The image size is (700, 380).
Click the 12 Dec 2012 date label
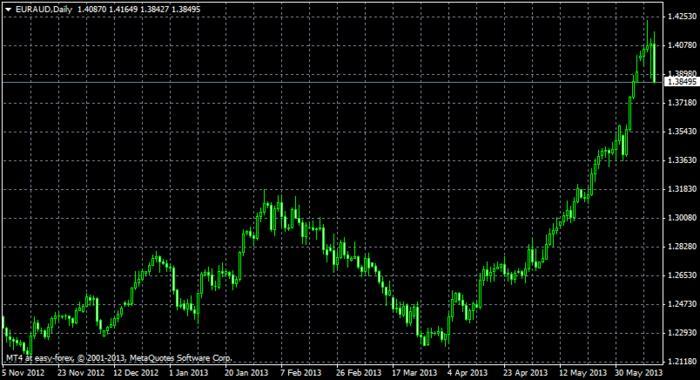(x=136, y=372)
